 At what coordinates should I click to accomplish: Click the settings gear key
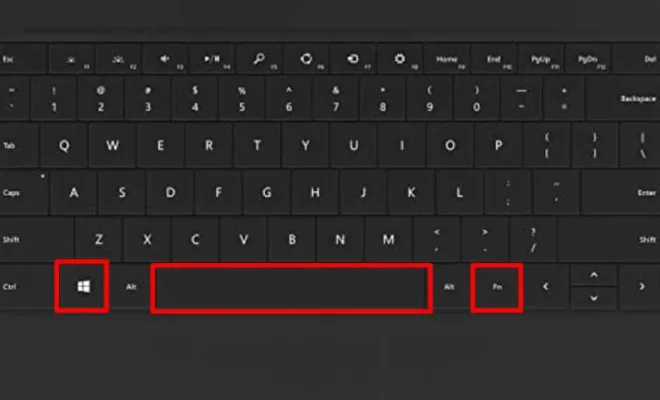399,59
